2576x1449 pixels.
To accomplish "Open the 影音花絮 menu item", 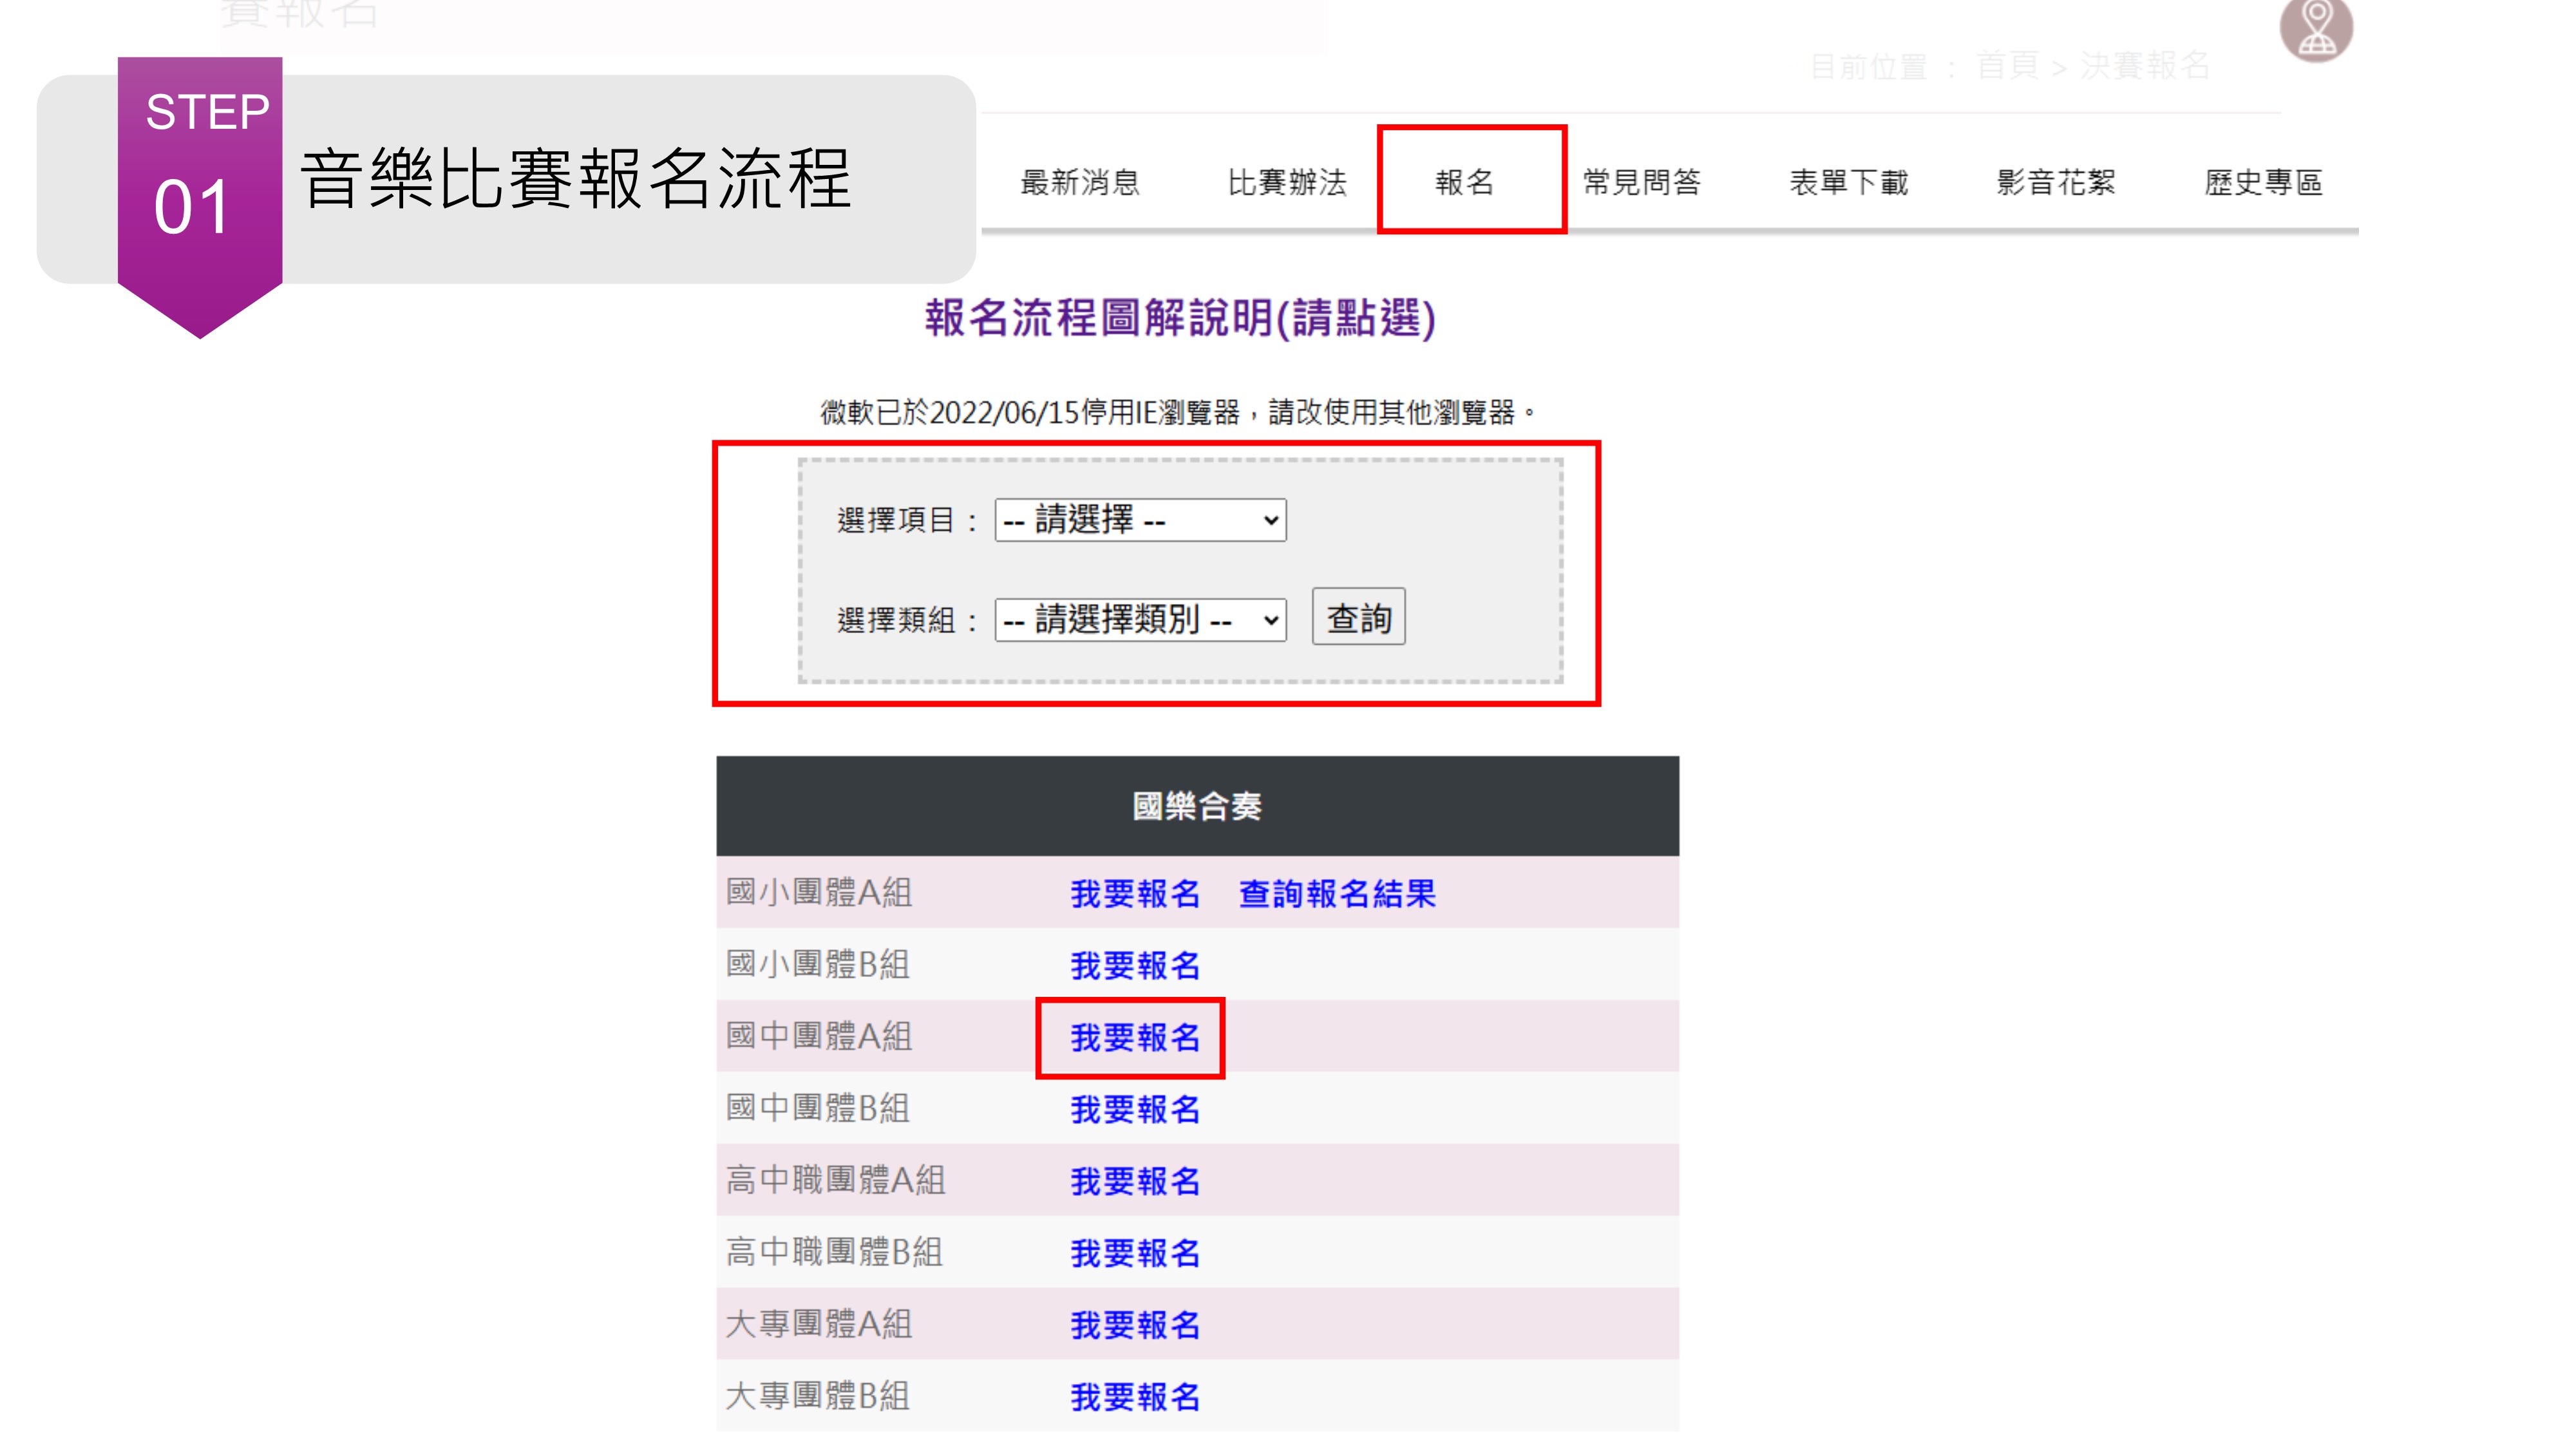I will (2056, 182).
